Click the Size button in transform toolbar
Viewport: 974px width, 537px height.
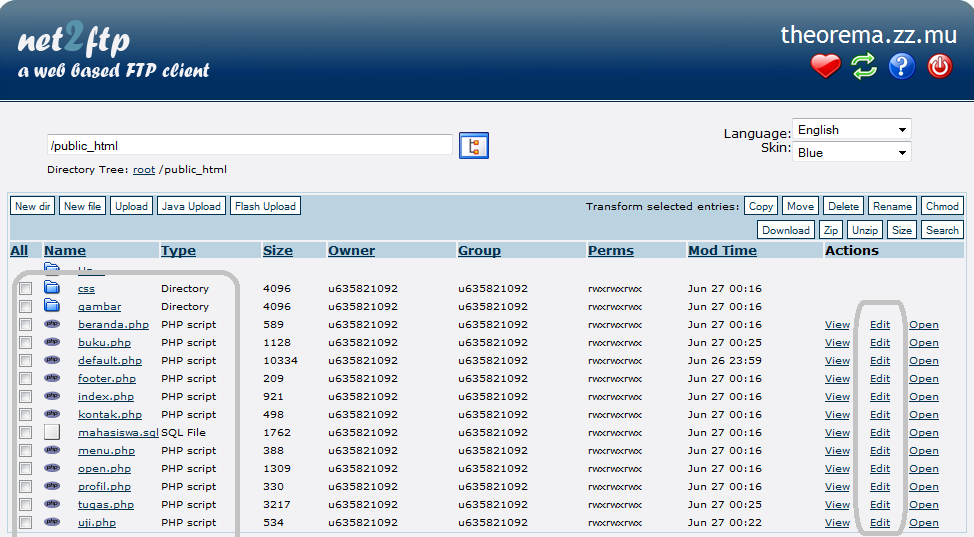click(x=902, y=230)
